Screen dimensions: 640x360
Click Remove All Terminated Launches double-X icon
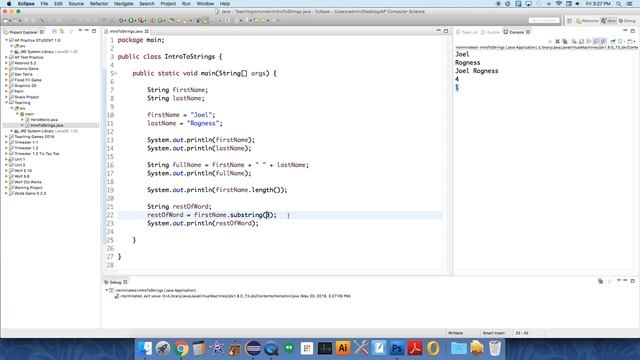(565, 42)
